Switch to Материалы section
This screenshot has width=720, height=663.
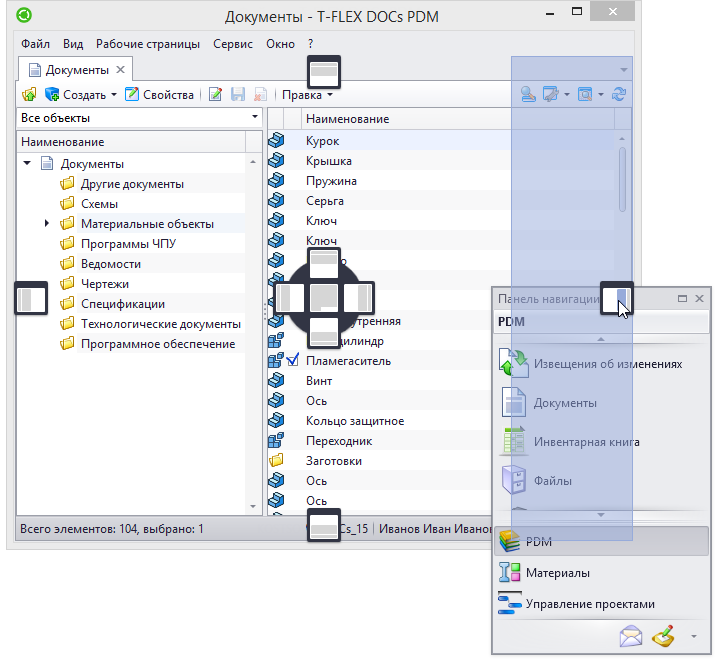(x=557, y=573)
